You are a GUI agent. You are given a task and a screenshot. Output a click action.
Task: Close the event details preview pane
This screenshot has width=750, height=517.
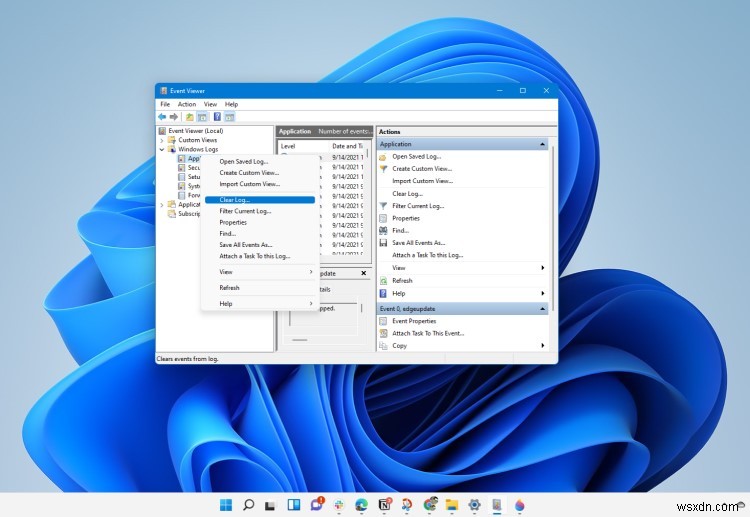364,274
